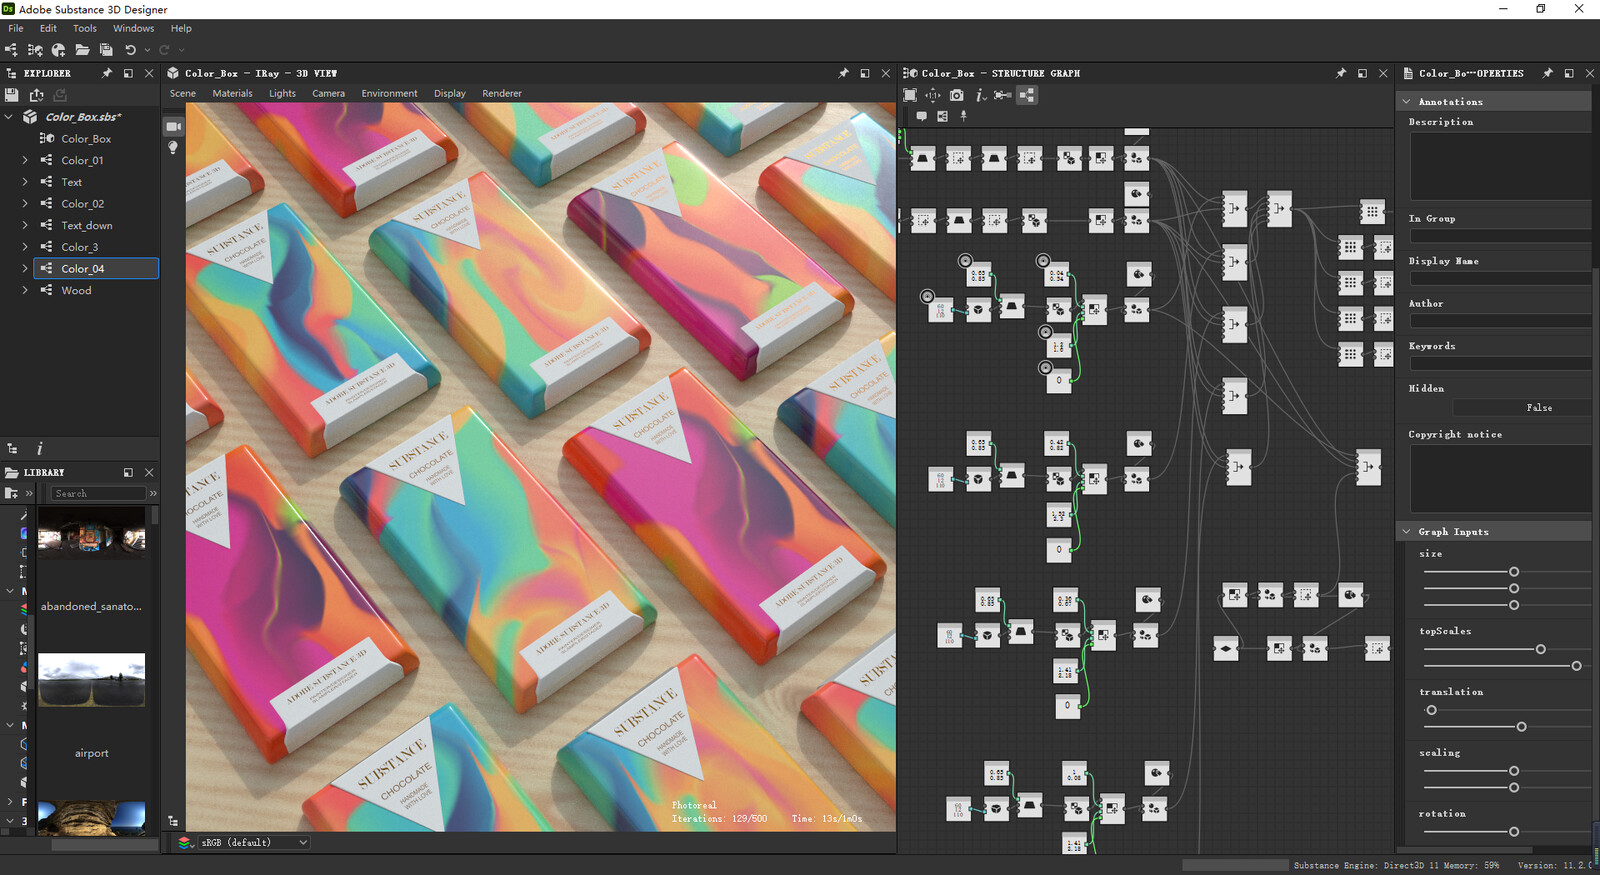
Task: Click the new MDL material toolbar icon
Action: [x=59, y=49]
